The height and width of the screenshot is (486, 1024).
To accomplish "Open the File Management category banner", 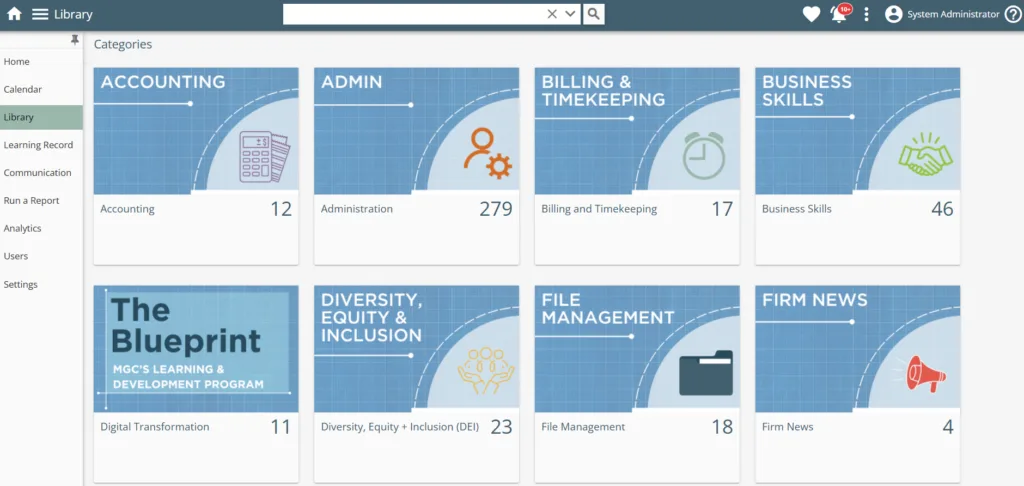I will [x=637, y=349].
